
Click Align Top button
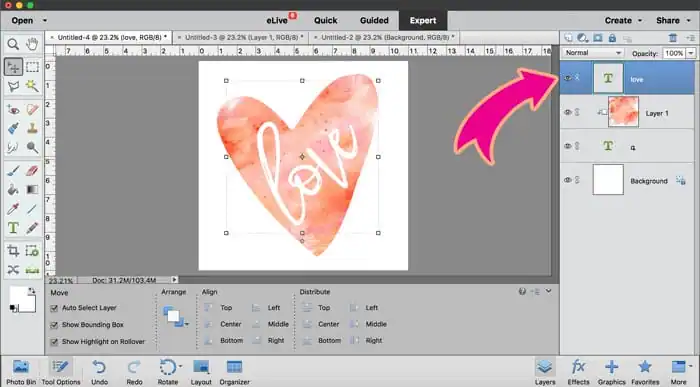point(218,308)
